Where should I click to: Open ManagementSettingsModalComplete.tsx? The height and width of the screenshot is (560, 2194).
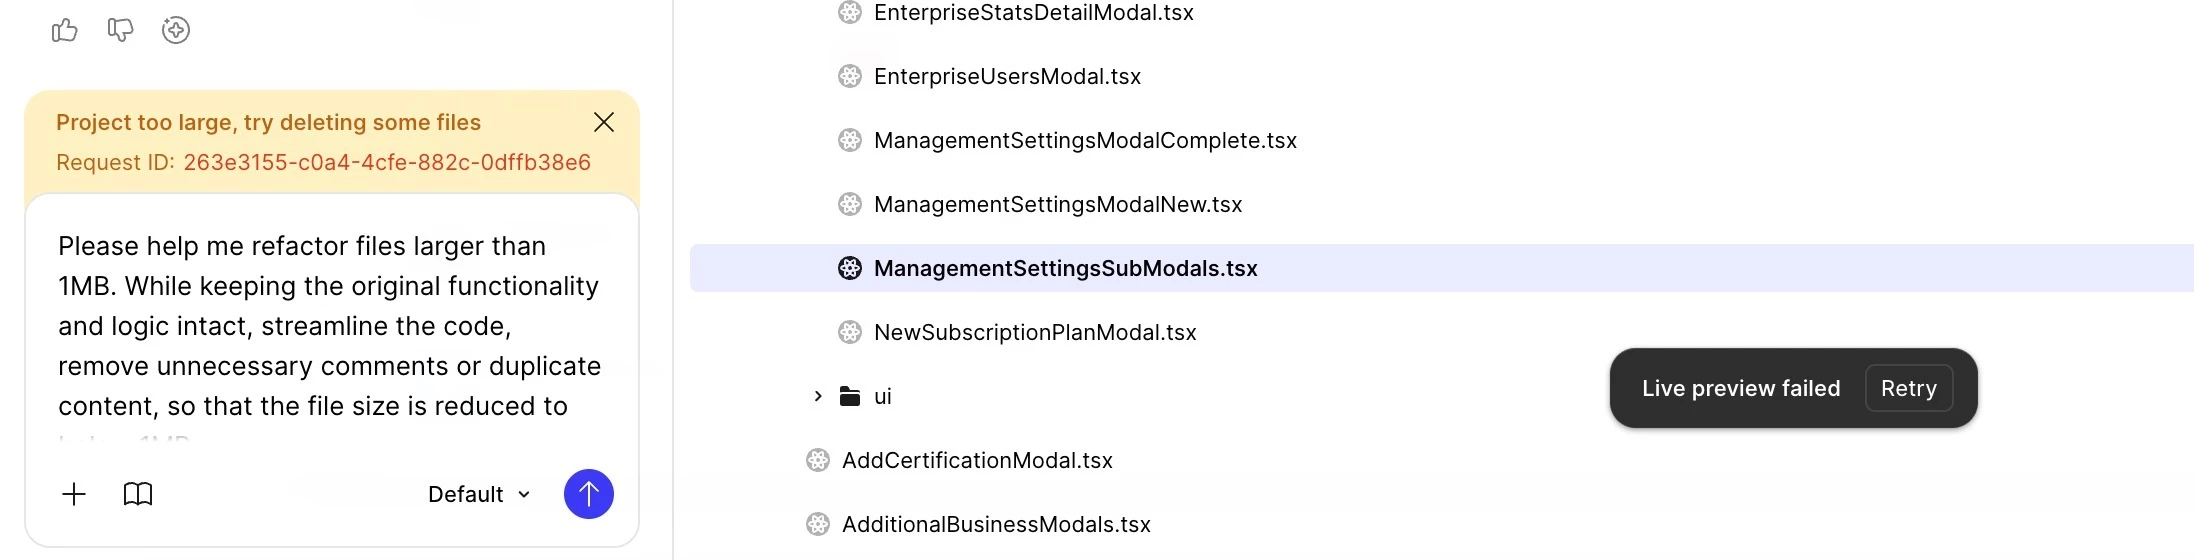(x=1085, y=140)
